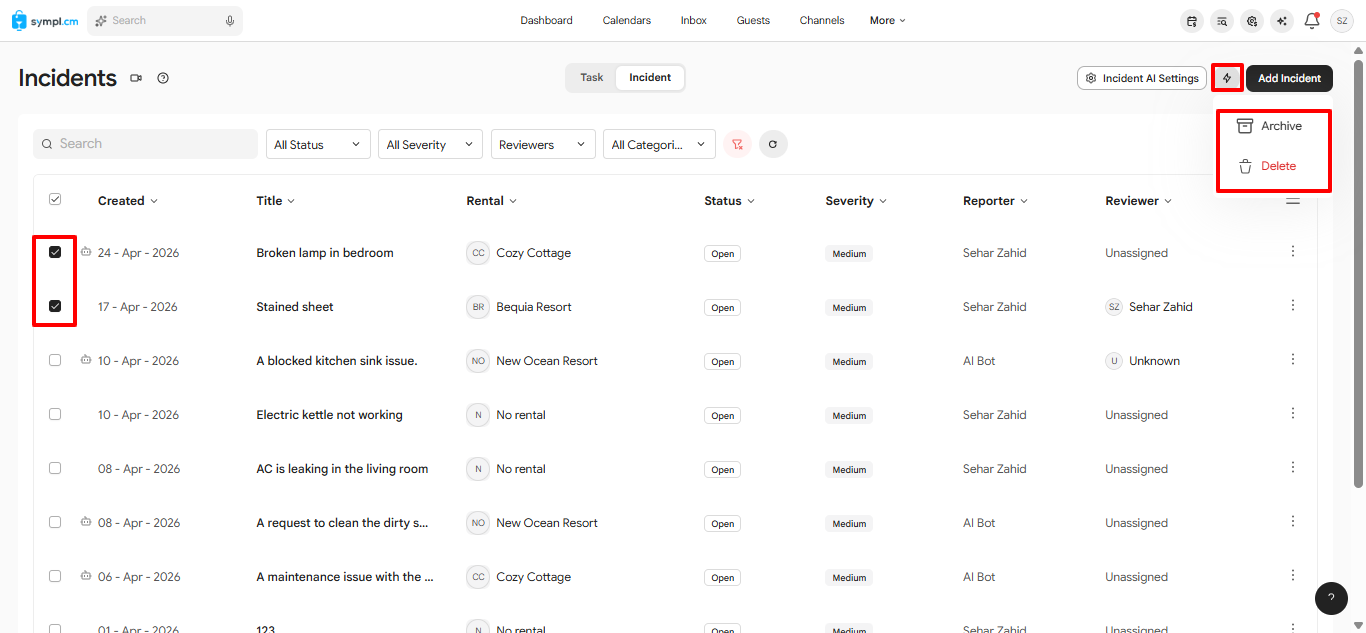Open row menu for Stained sheet
Screen dimensions: 1366x633
[1293, 306]
